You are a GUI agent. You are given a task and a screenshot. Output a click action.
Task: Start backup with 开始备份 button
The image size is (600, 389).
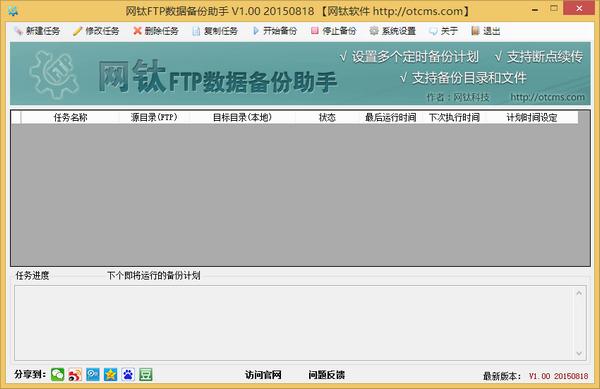[274, 31]
